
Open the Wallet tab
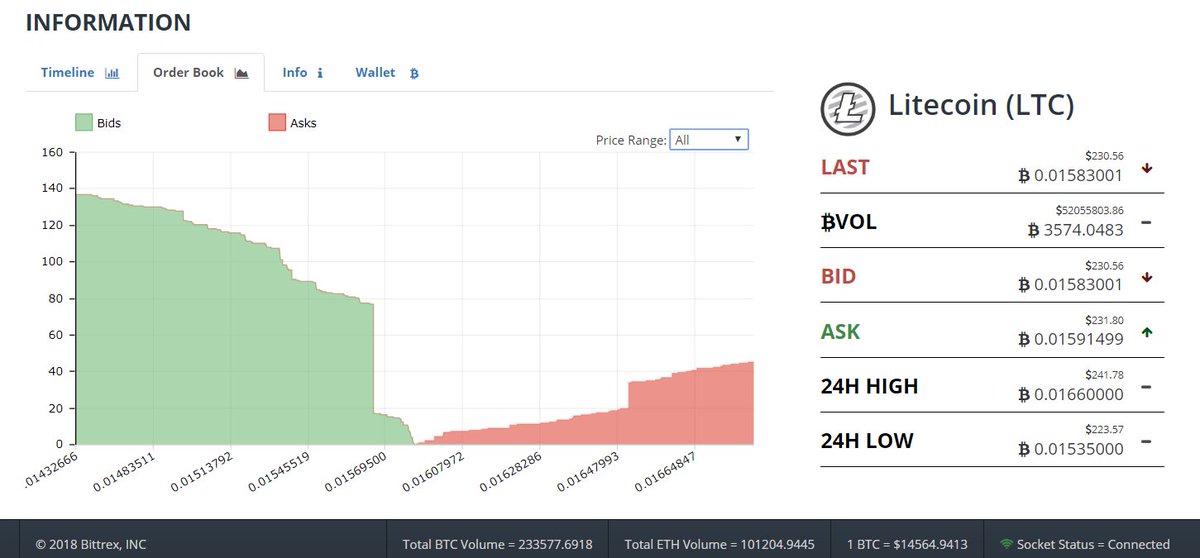pos(387,72)
